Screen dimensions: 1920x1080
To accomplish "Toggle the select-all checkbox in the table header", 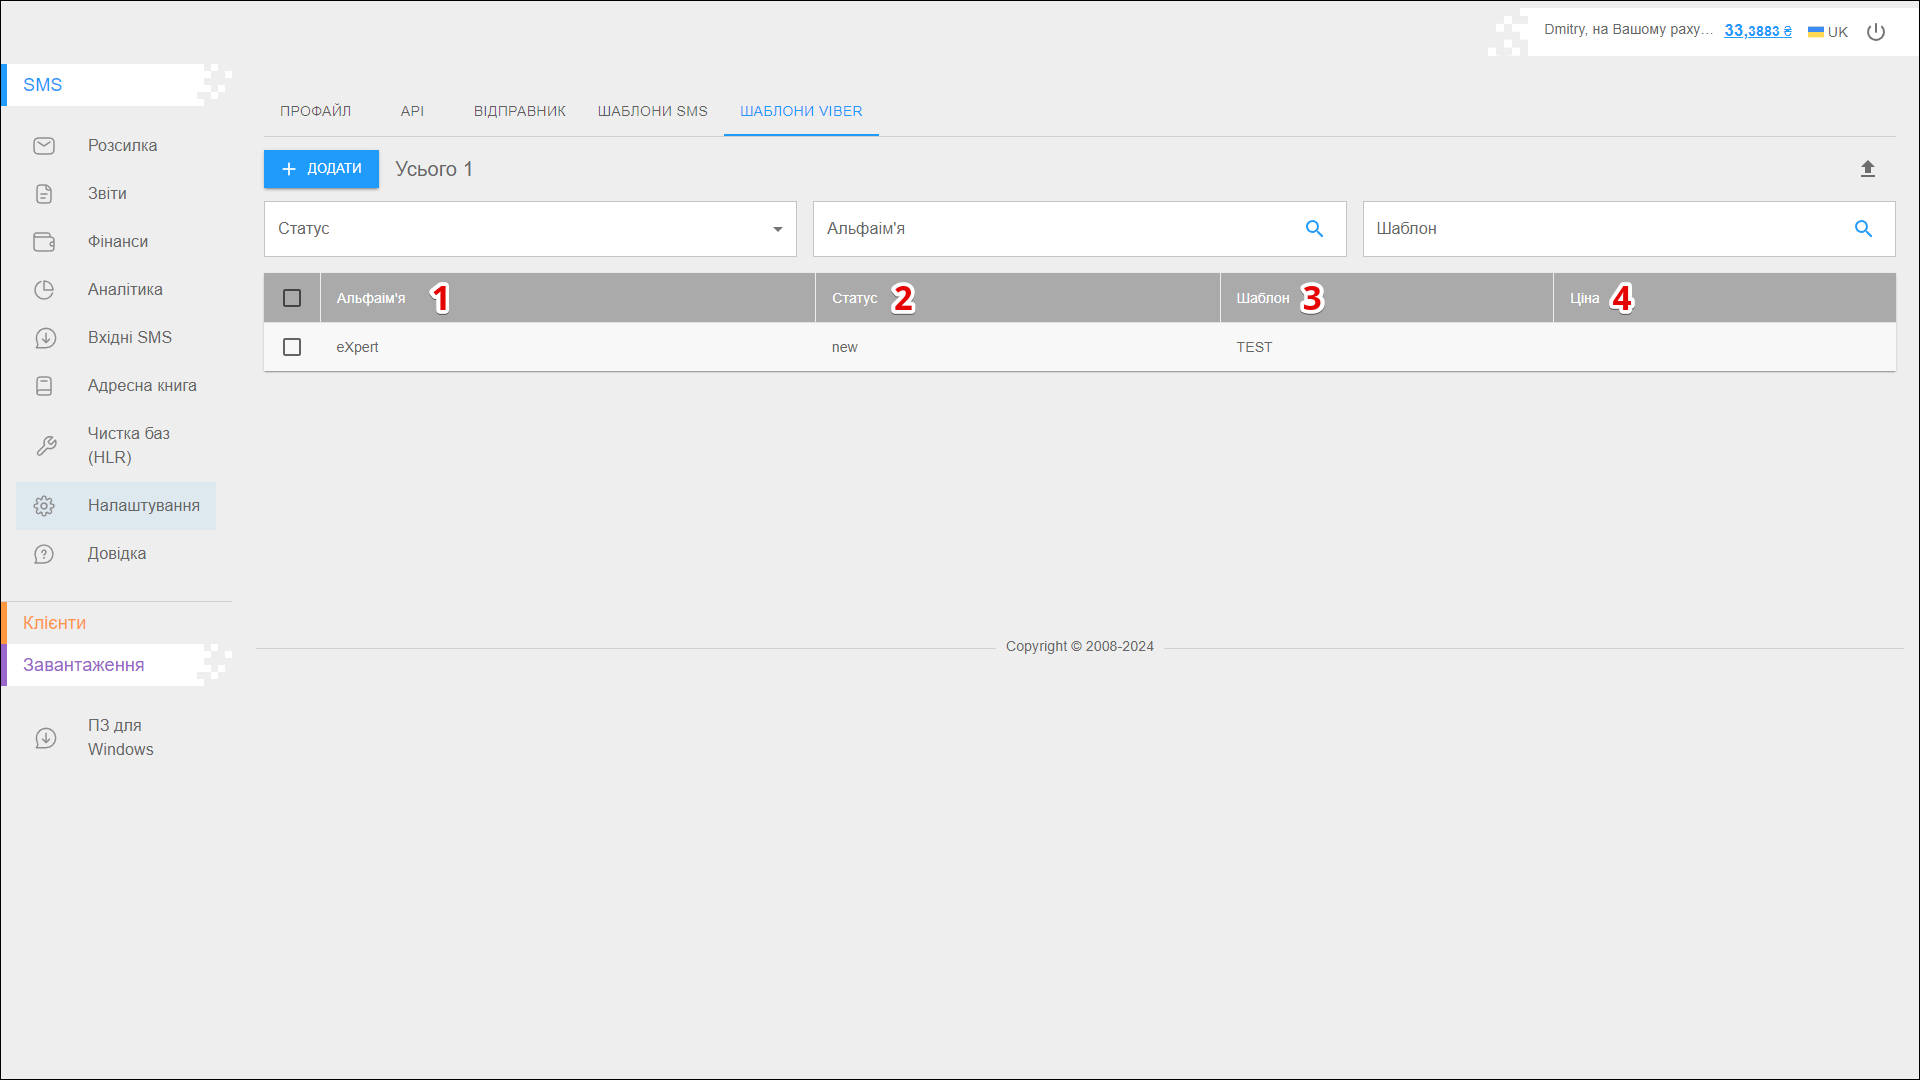I will point(292,298).
